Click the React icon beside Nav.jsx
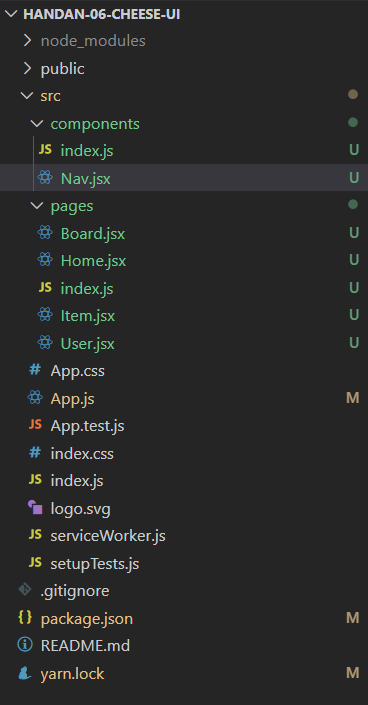 (x=45, y=178)
